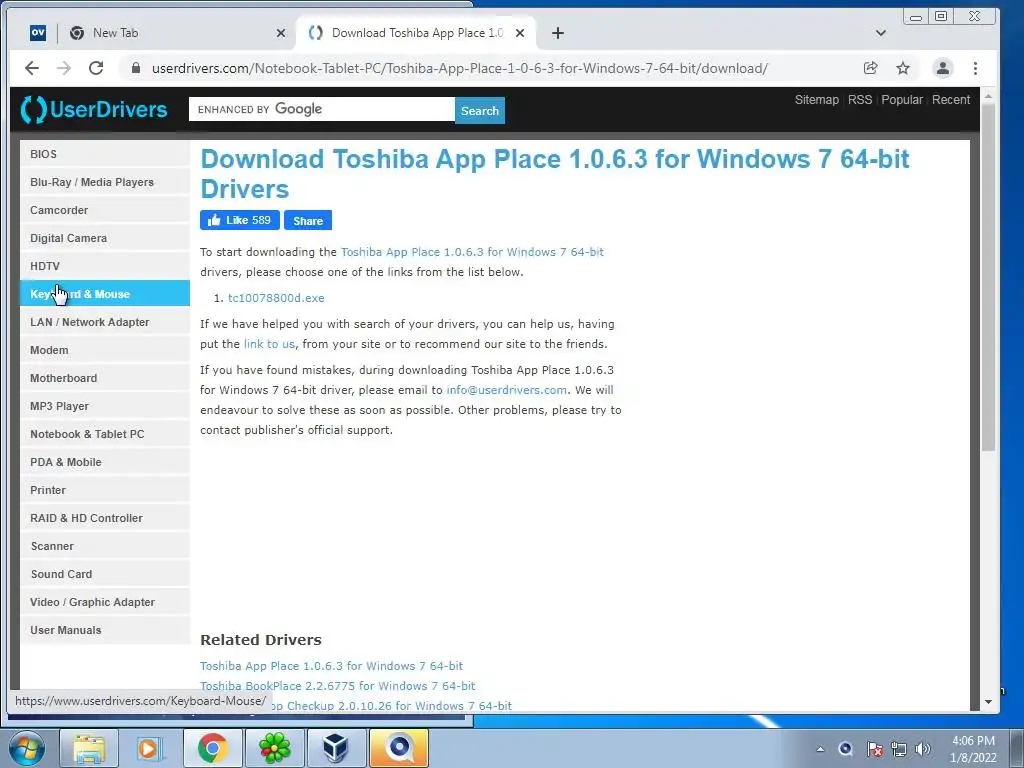Open the Keyboard & Mouse category
1024x768 pixels.
(105, 294)
